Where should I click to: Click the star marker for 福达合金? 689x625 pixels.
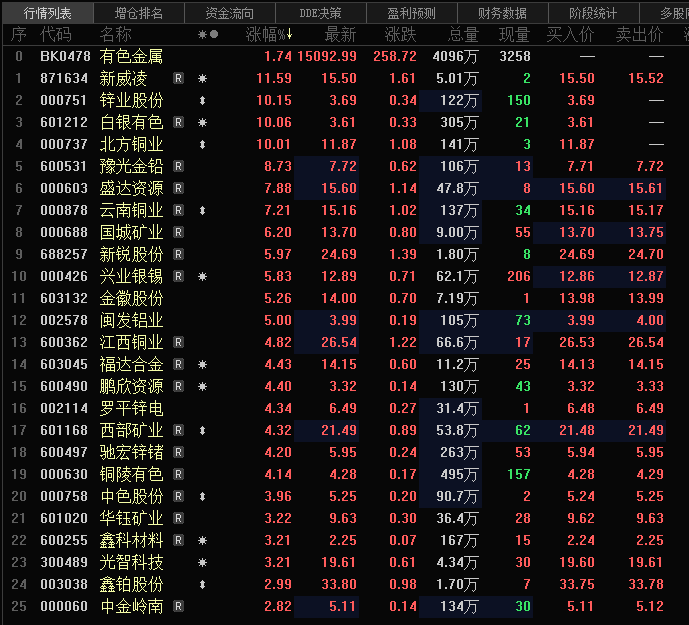point(202,364)
